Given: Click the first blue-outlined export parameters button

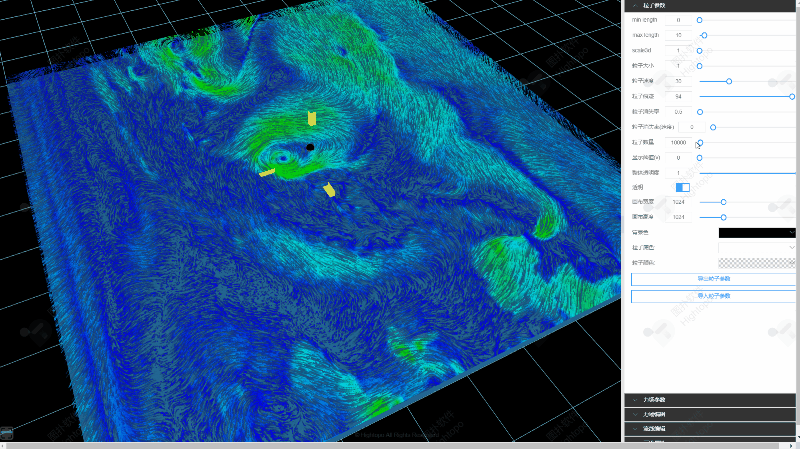Looking at the screenshot, I should (713, 279).
